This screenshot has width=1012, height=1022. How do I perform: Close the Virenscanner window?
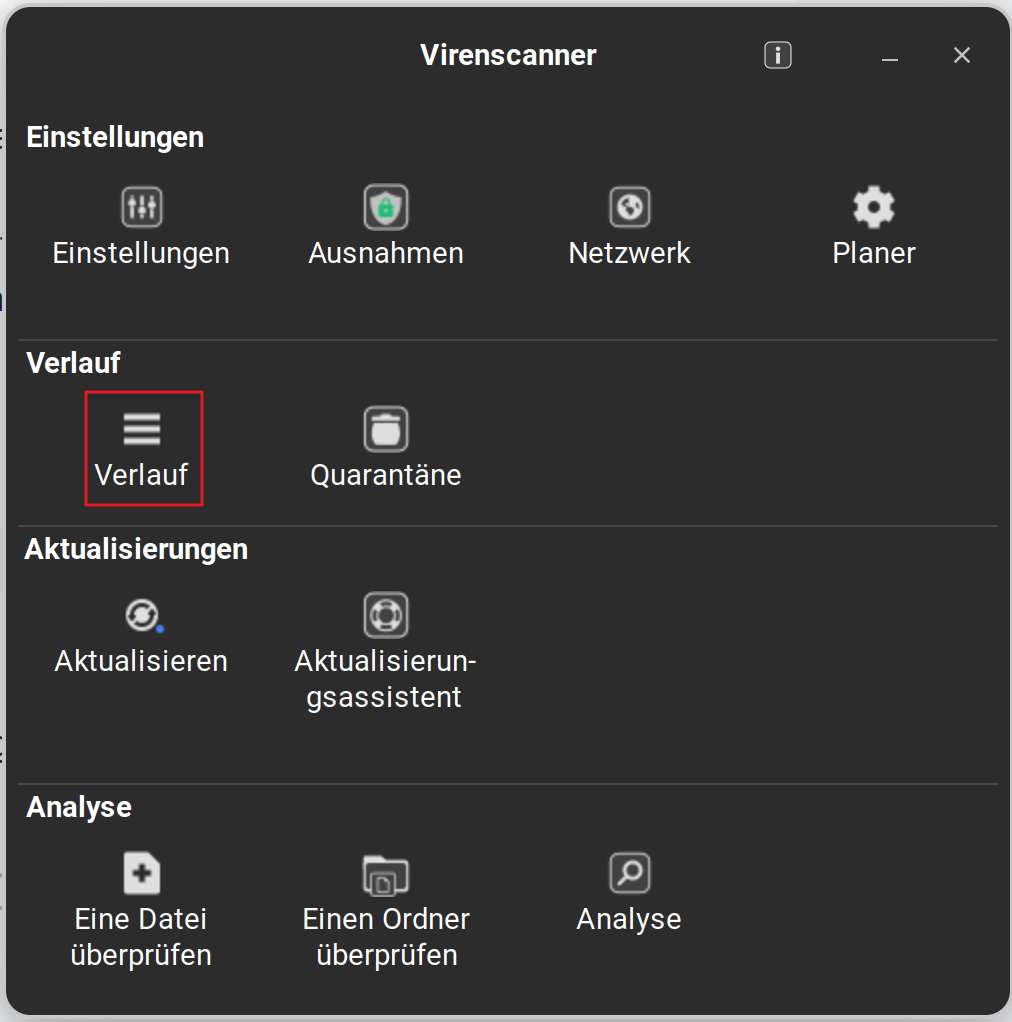pos(962,56)
